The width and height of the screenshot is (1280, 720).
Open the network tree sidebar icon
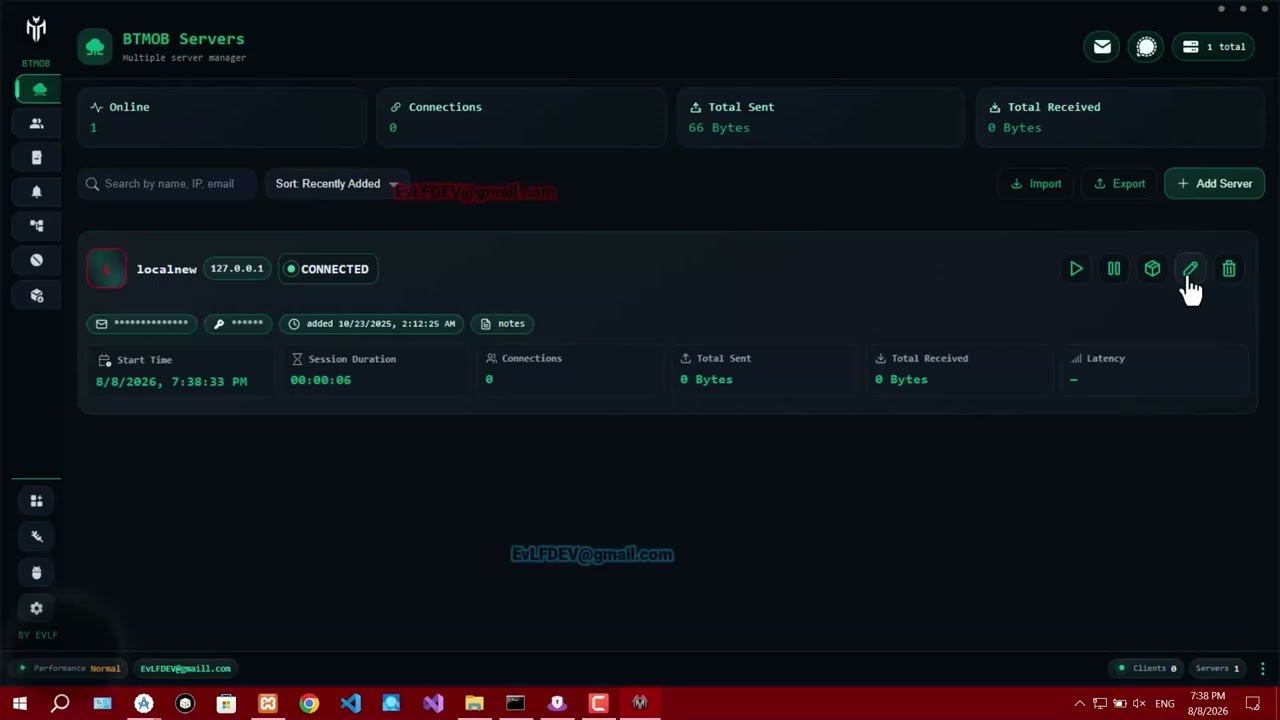point(37,226)
